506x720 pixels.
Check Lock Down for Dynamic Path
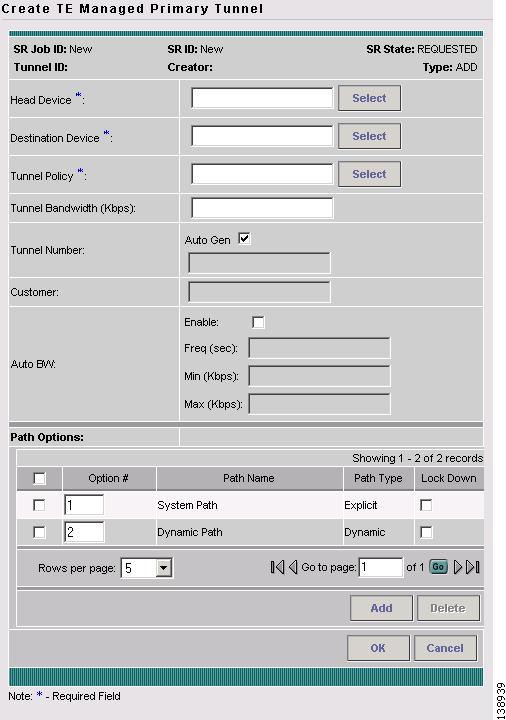tap(426, 532)
